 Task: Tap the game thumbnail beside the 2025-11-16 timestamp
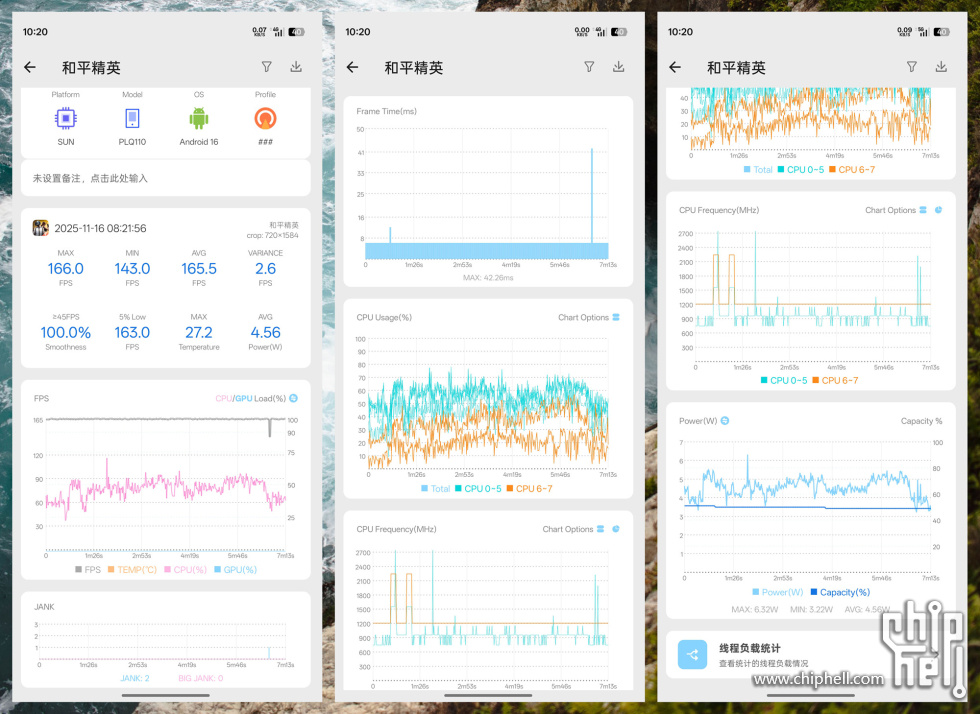pyautogui.click(x=41, y=228)
